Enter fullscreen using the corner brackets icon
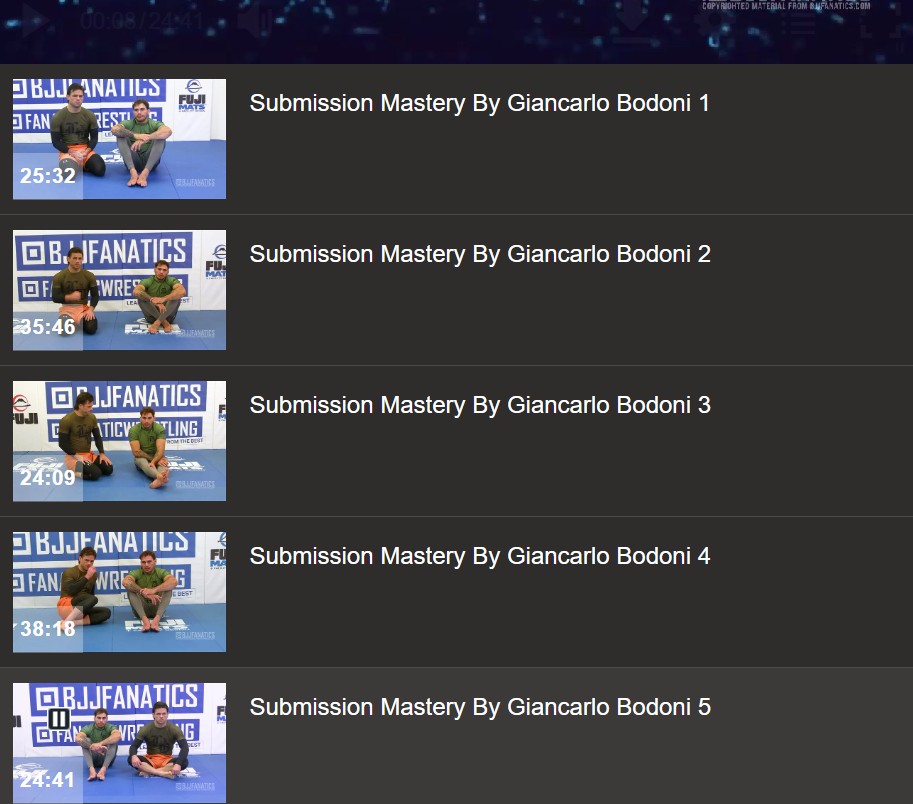The image size is (913, 804). (x=875, y=24)
